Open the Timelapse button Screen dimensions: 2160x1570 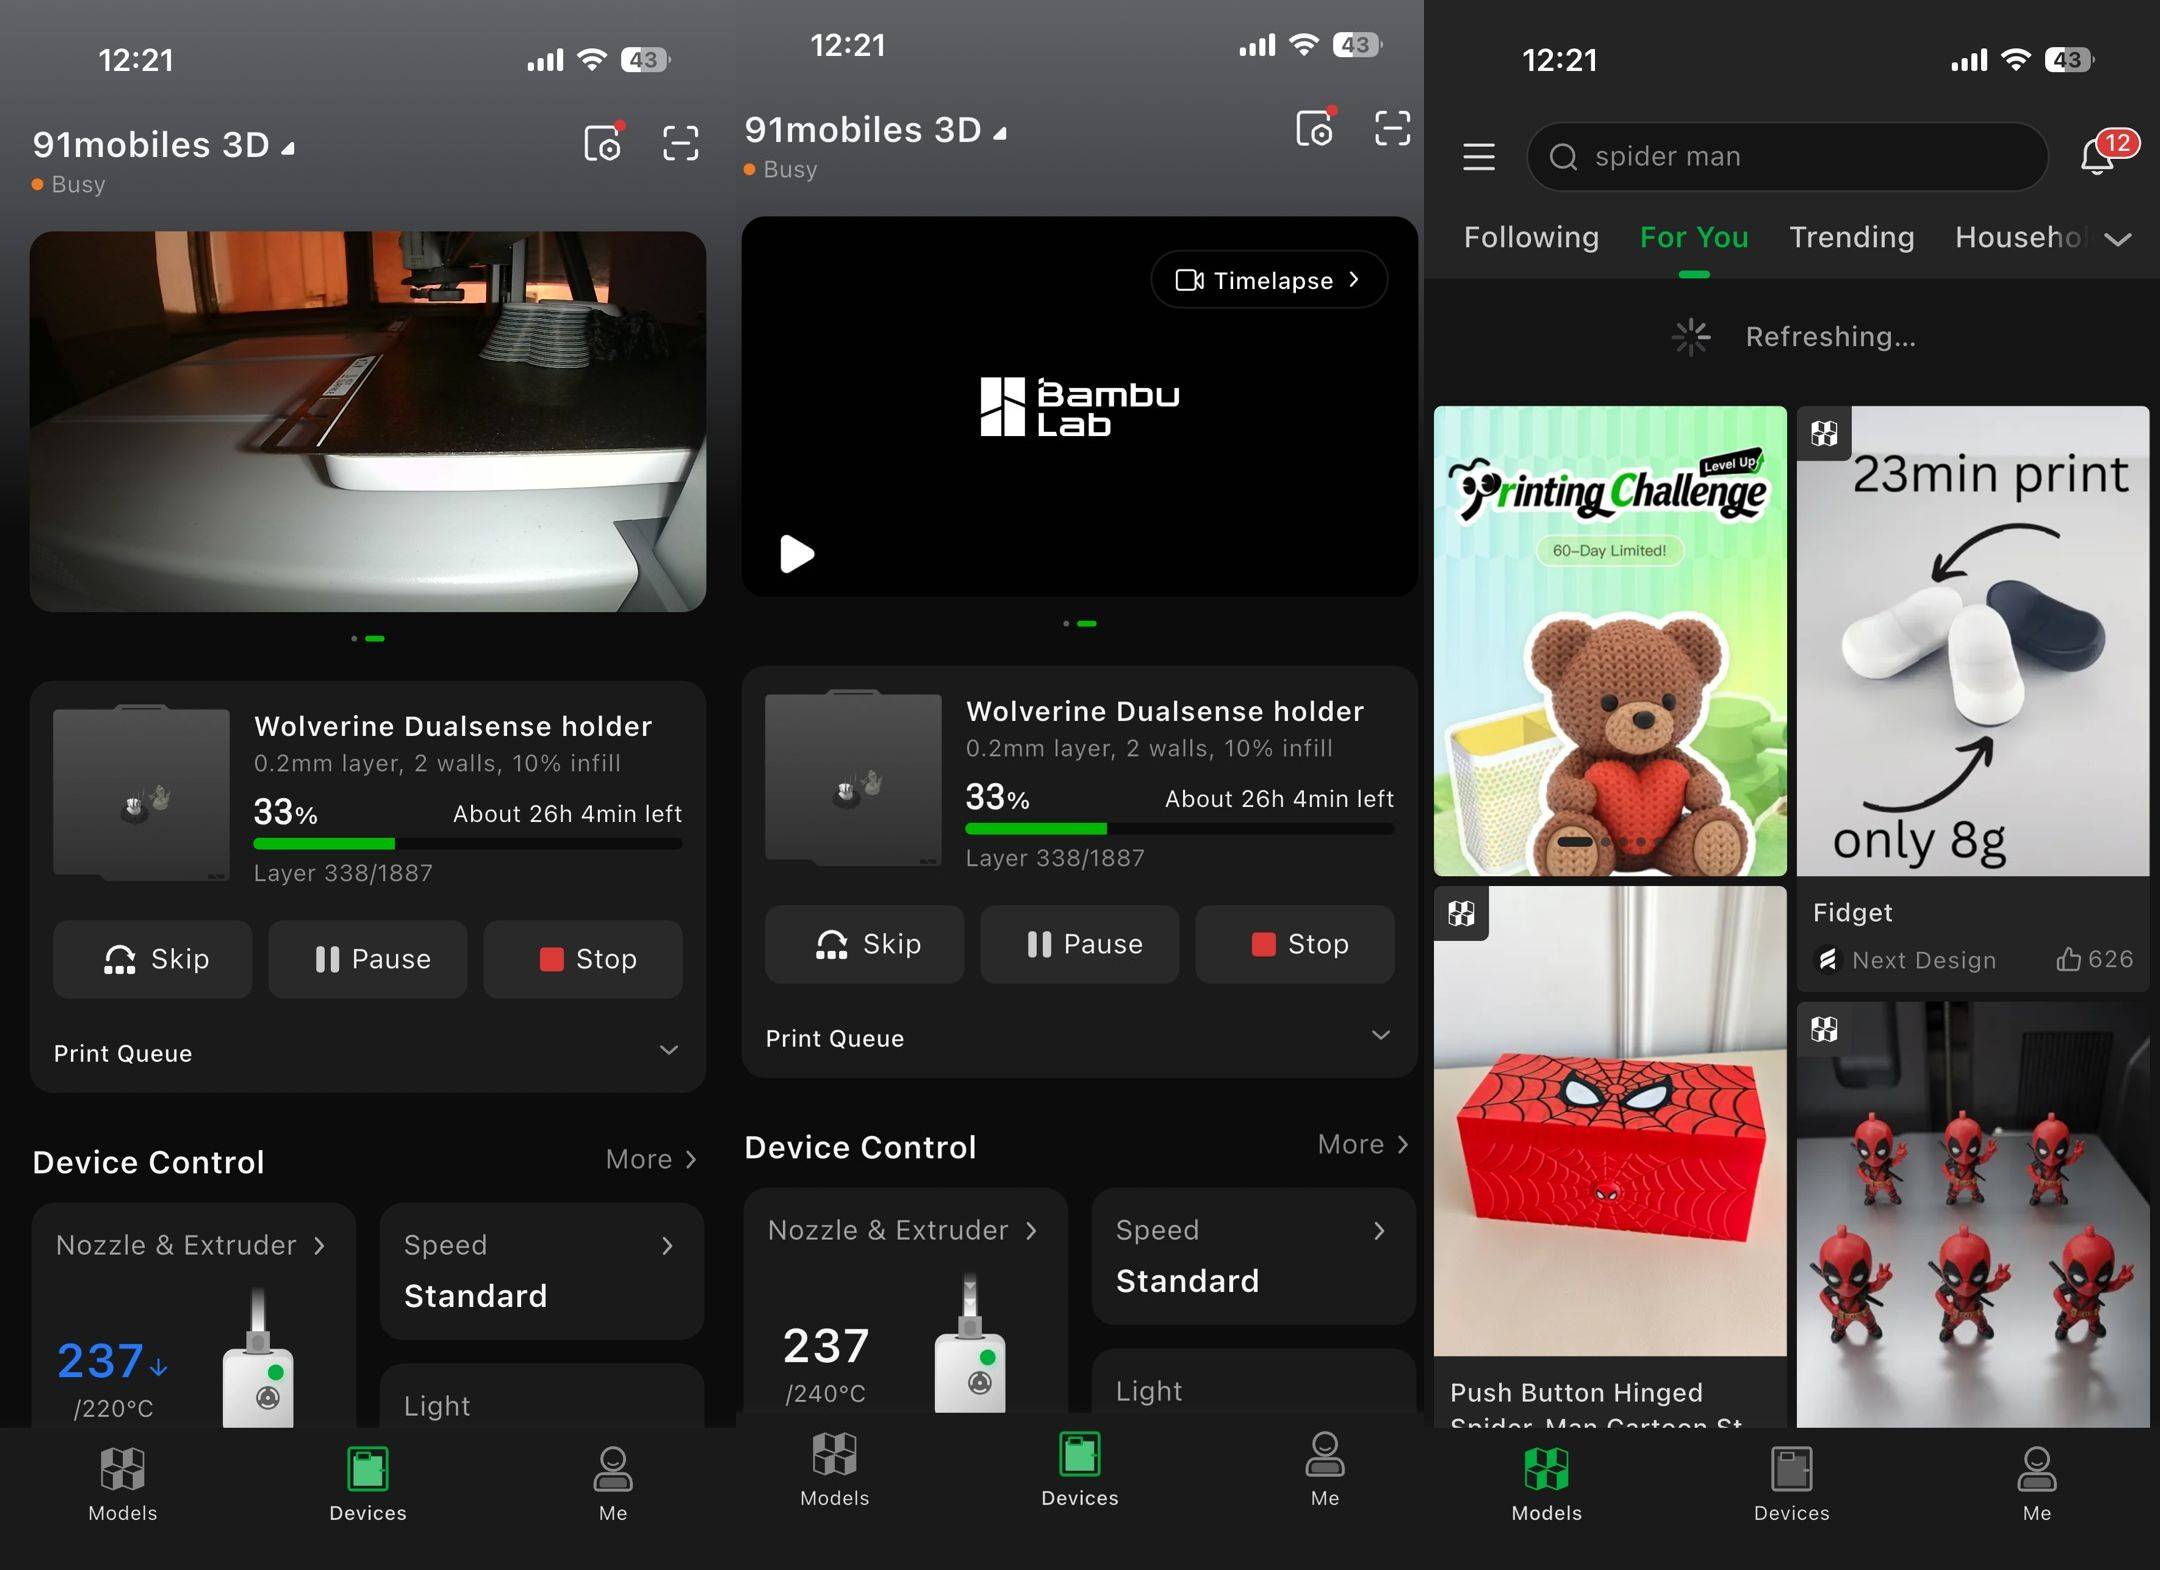point(1268,280)
